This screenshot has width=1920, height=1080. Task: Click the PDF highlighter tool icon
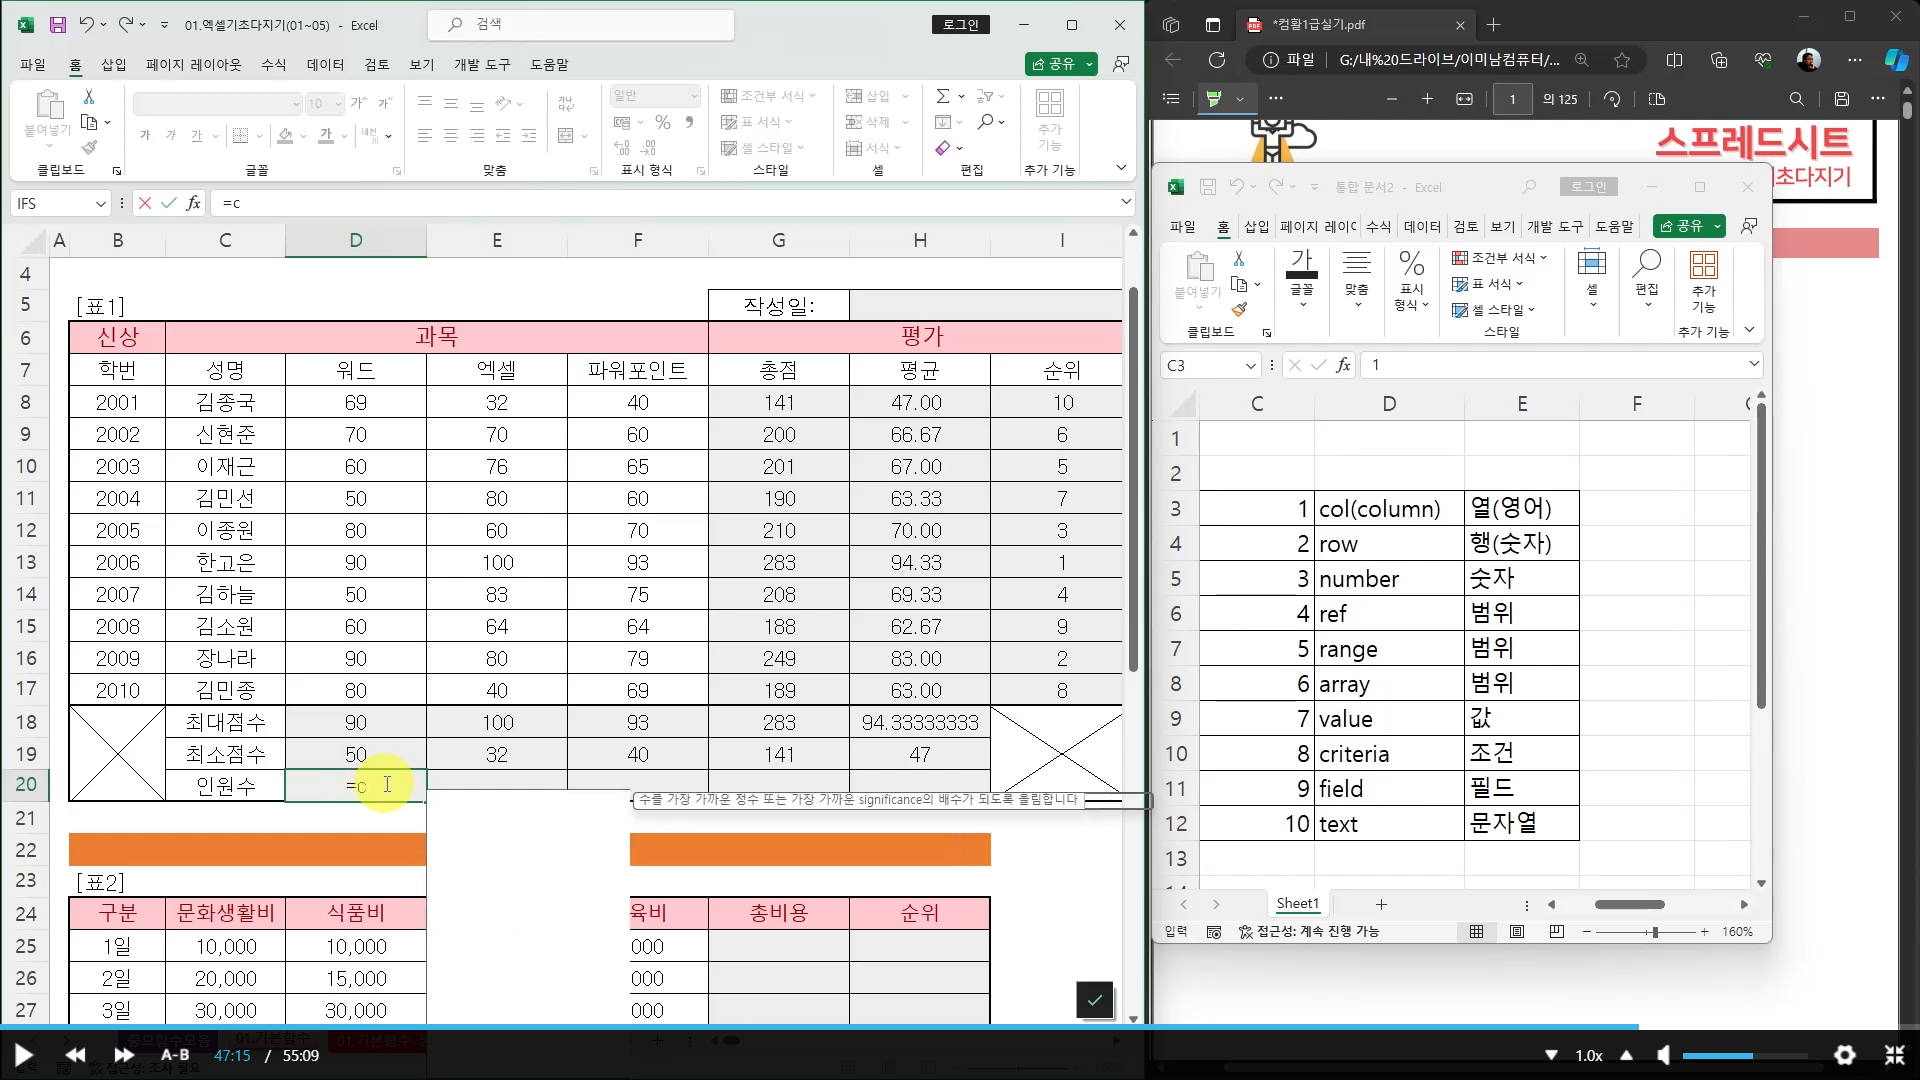tap(1215, 99)
